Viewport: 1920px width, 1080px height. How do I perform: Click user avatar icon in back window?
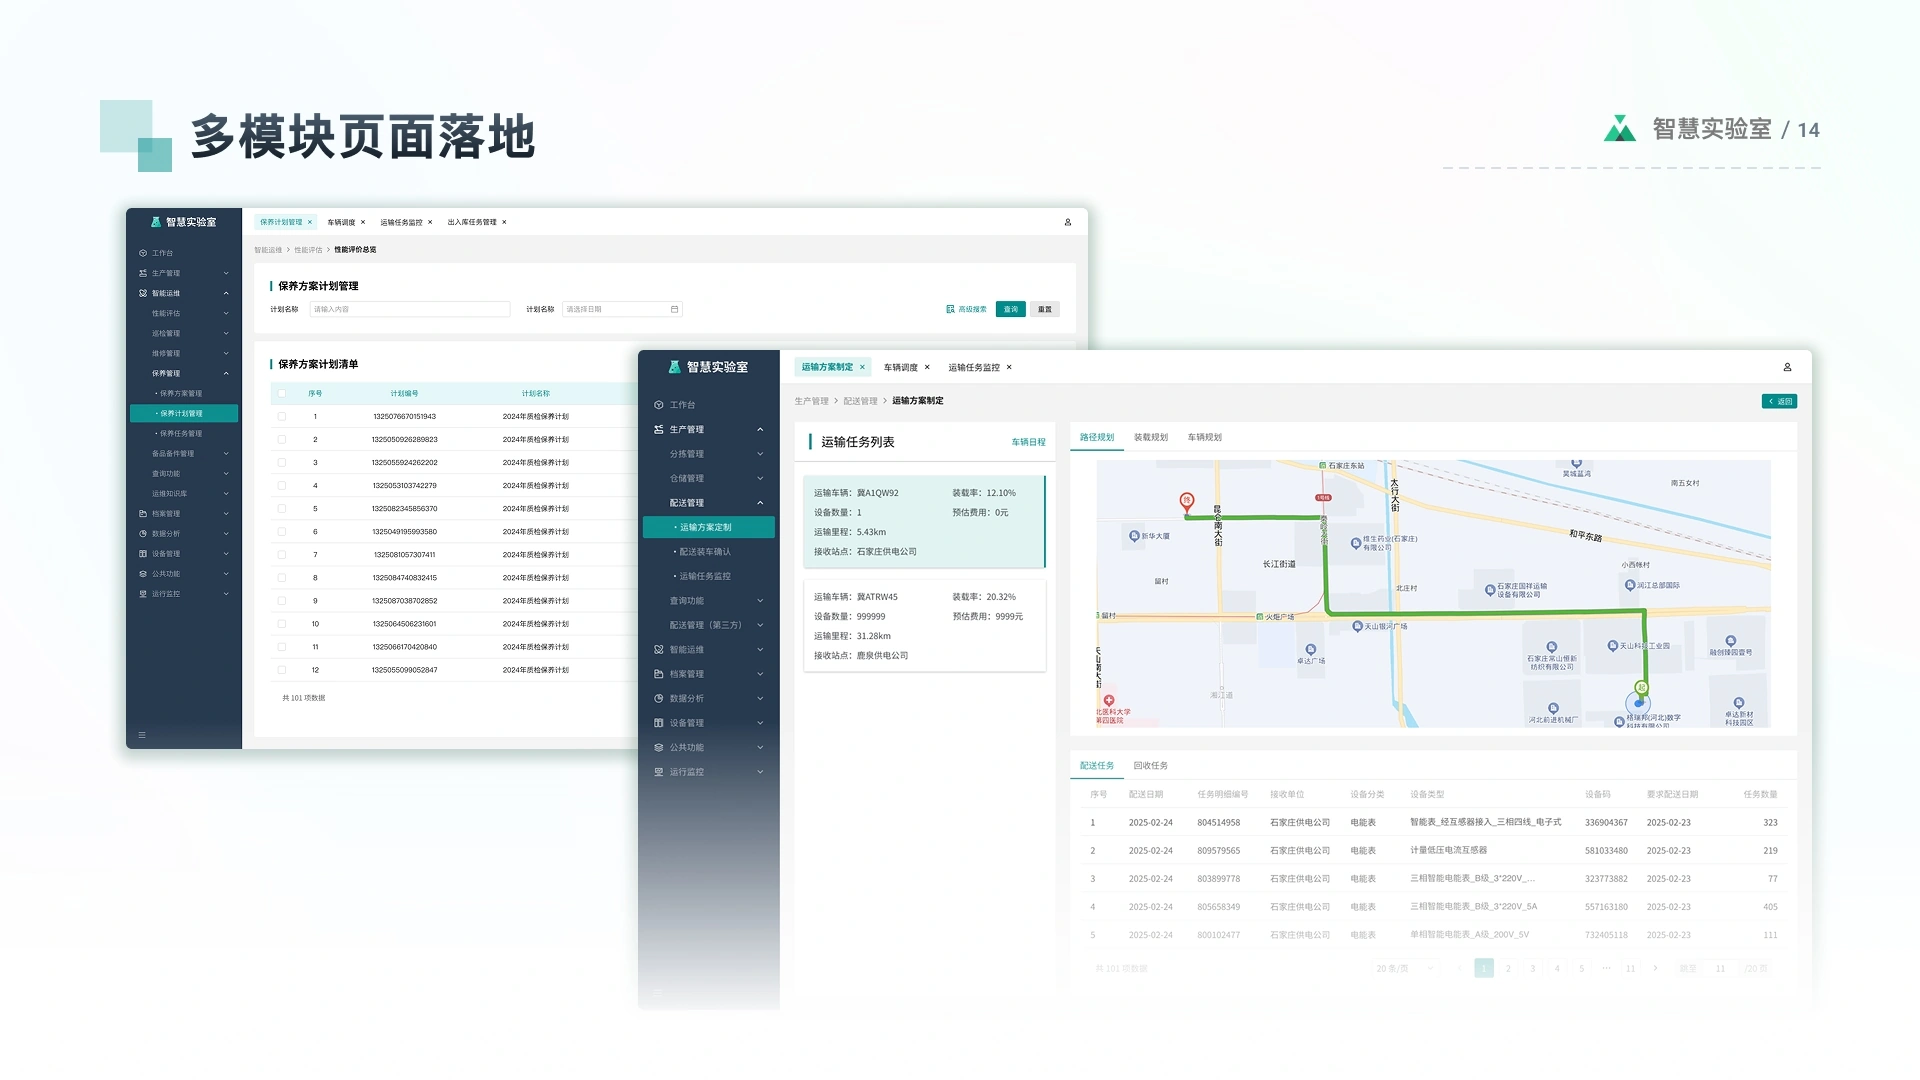[1068, 222]
